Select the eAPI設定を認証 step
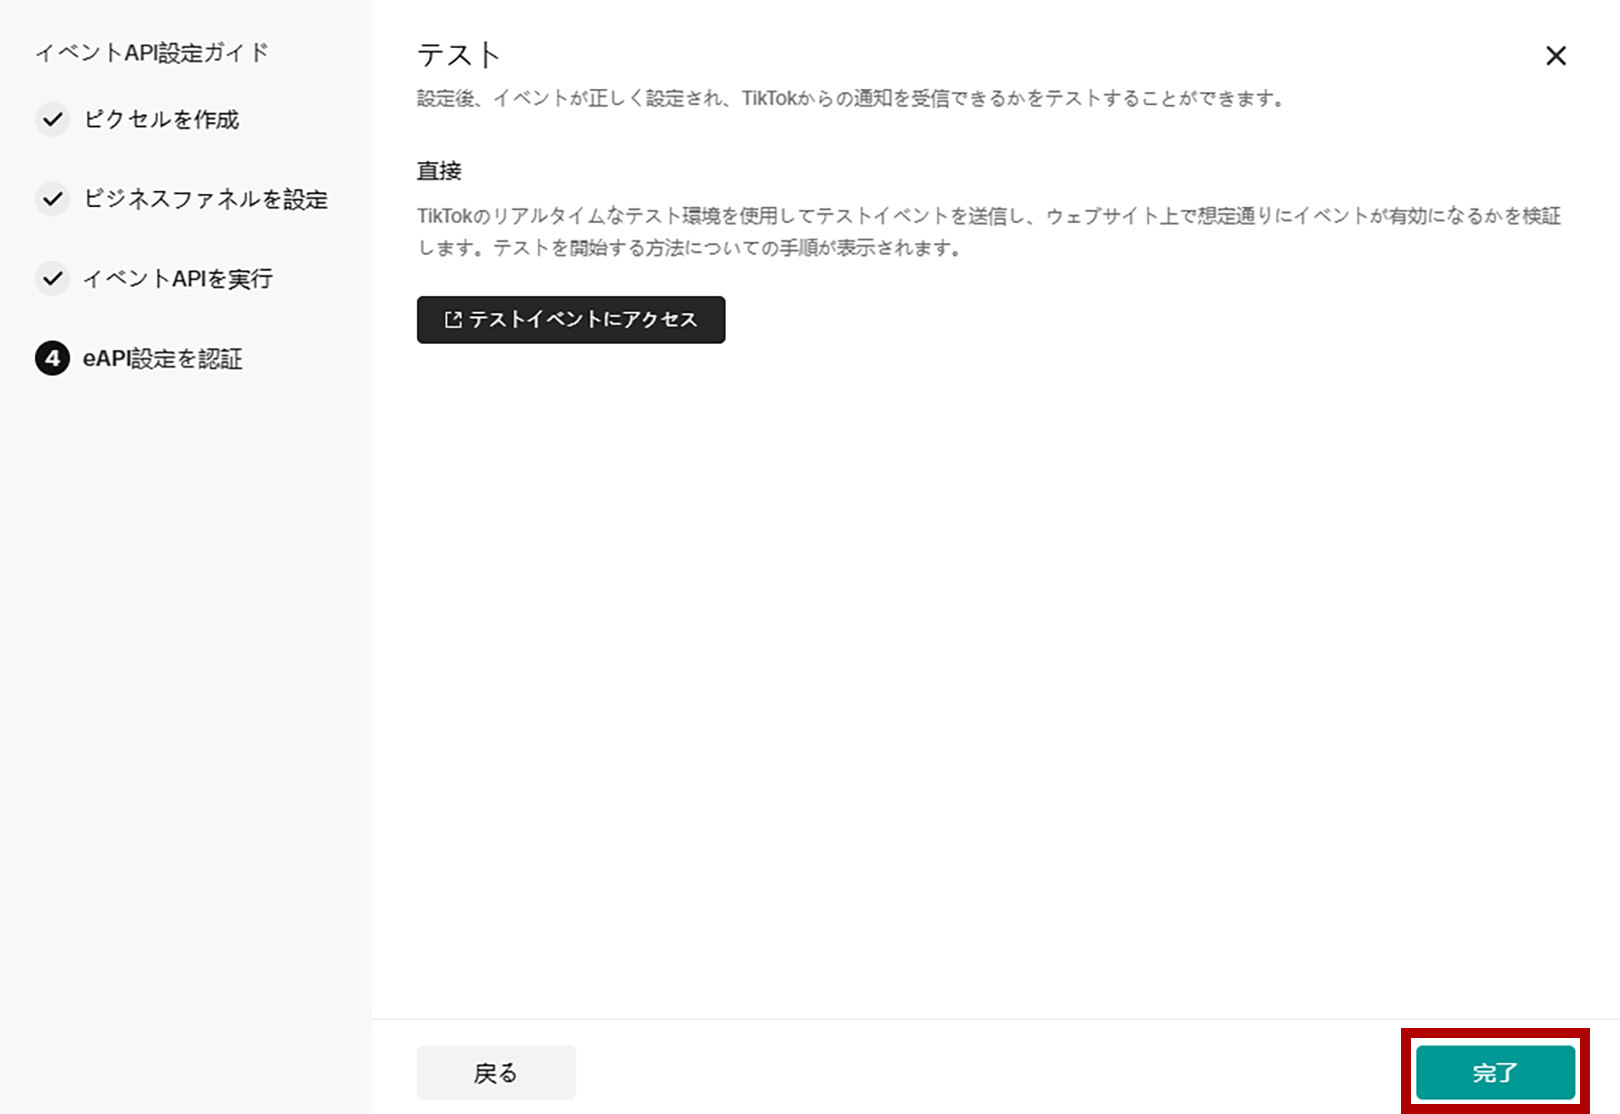1620x1114 pixels. 162,359
